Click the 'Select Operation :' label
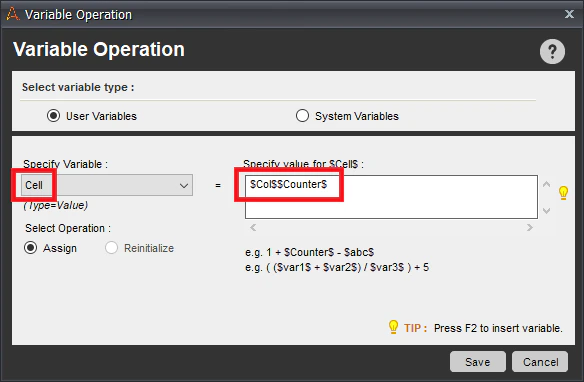Viewport: 584px width, 382px height. click(x=68, y=228)
